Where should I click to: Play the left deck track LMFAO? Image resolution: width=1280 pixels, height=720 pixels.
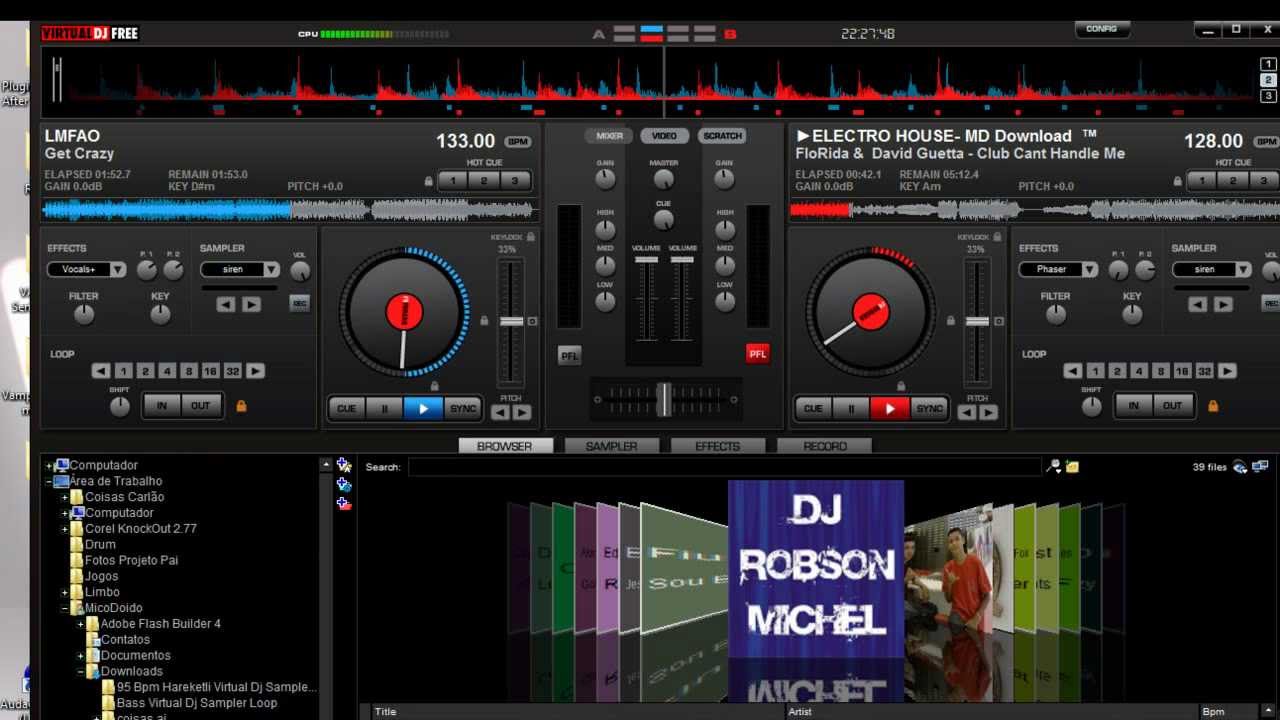click(x=423, y=408)
